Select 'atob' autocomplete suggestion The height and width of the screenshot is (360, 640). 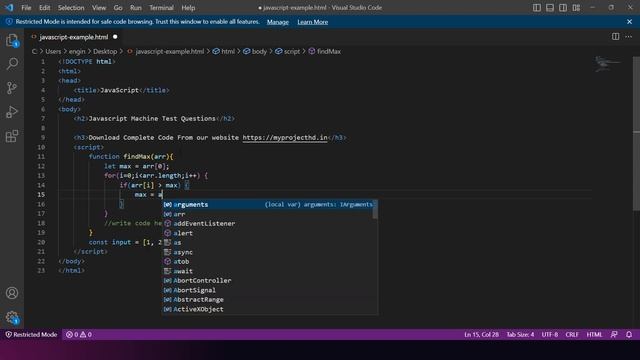coord(267,262)
